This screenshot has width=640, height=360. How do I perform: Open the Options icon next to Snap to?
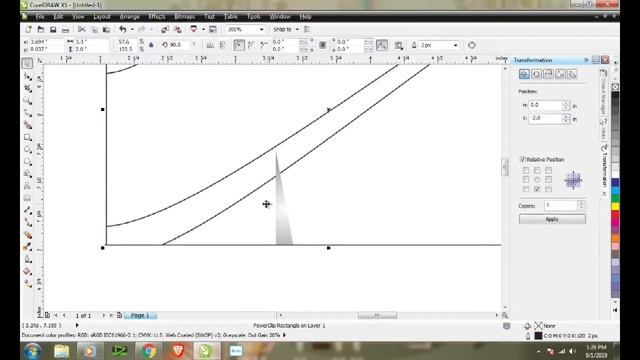coord(307,29)
